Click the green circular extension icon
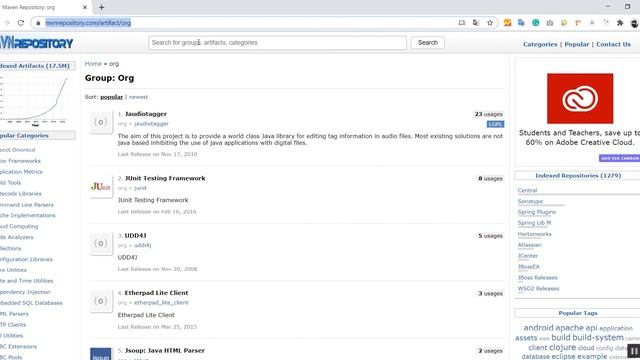Image resolution: width=640 pixels, height=360 pixels. [536, 23]
